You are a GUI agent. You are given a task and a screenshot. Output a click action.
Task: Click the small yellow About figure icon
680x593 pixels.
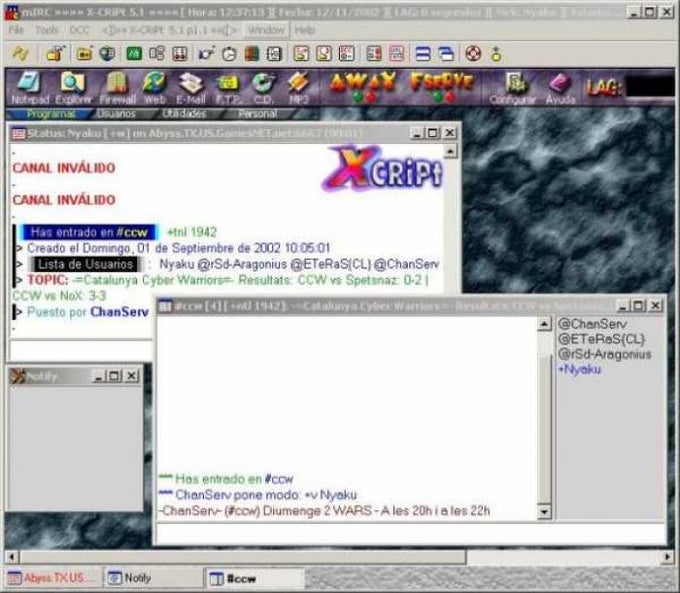click(x=497, y=54)
